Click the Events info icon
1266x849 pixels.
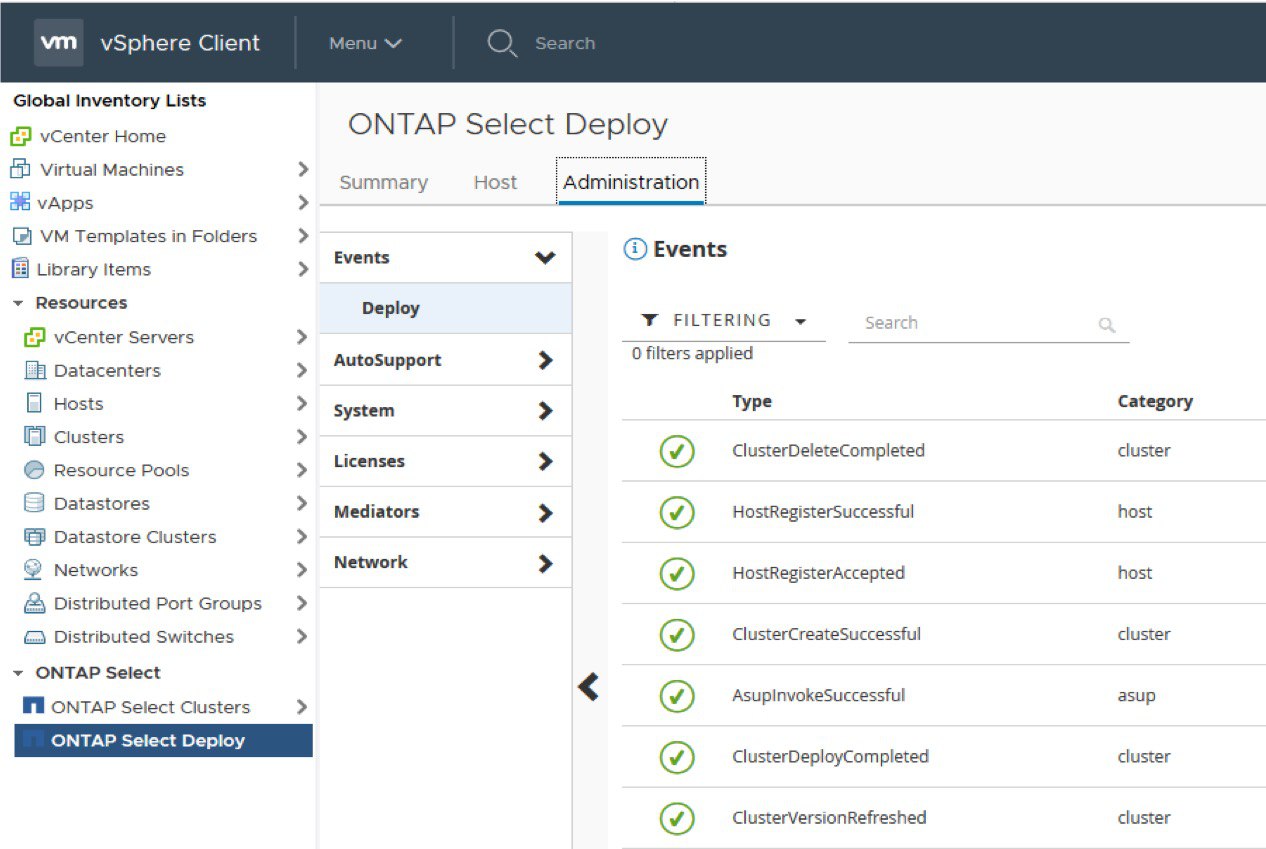pos(635,249)
